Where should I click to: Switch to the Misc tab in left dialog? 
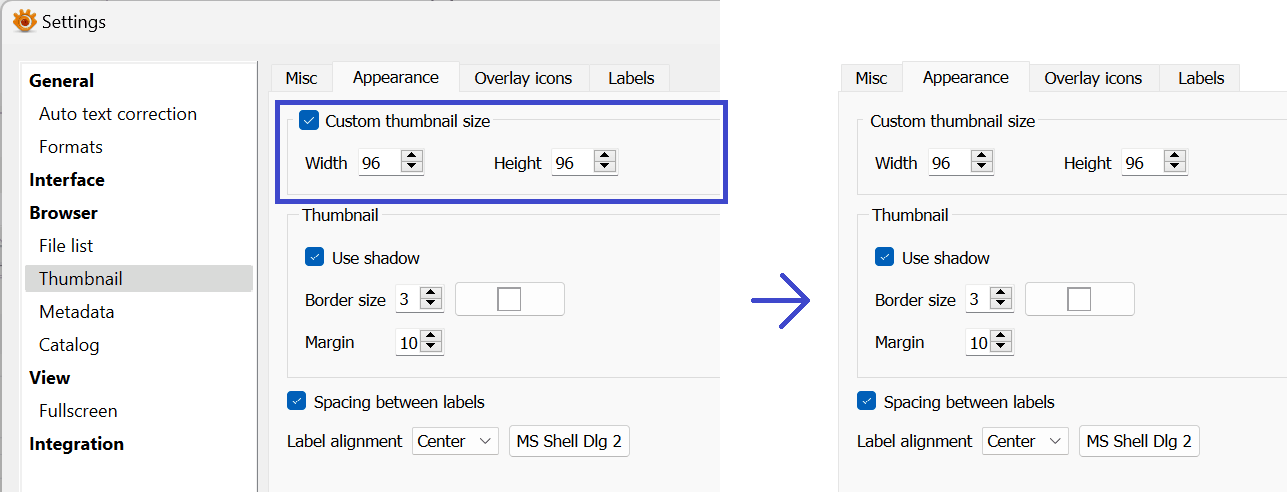click(x=301, y=78)
